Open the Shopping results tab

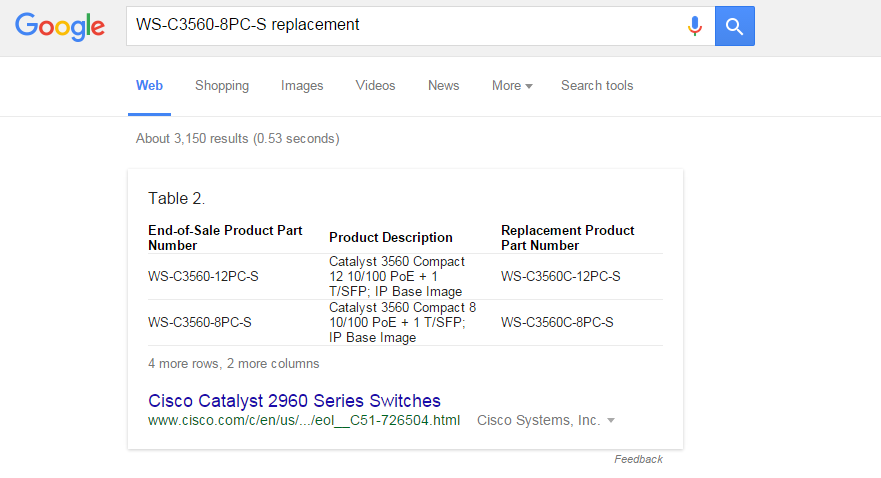(x=222, y=85)
